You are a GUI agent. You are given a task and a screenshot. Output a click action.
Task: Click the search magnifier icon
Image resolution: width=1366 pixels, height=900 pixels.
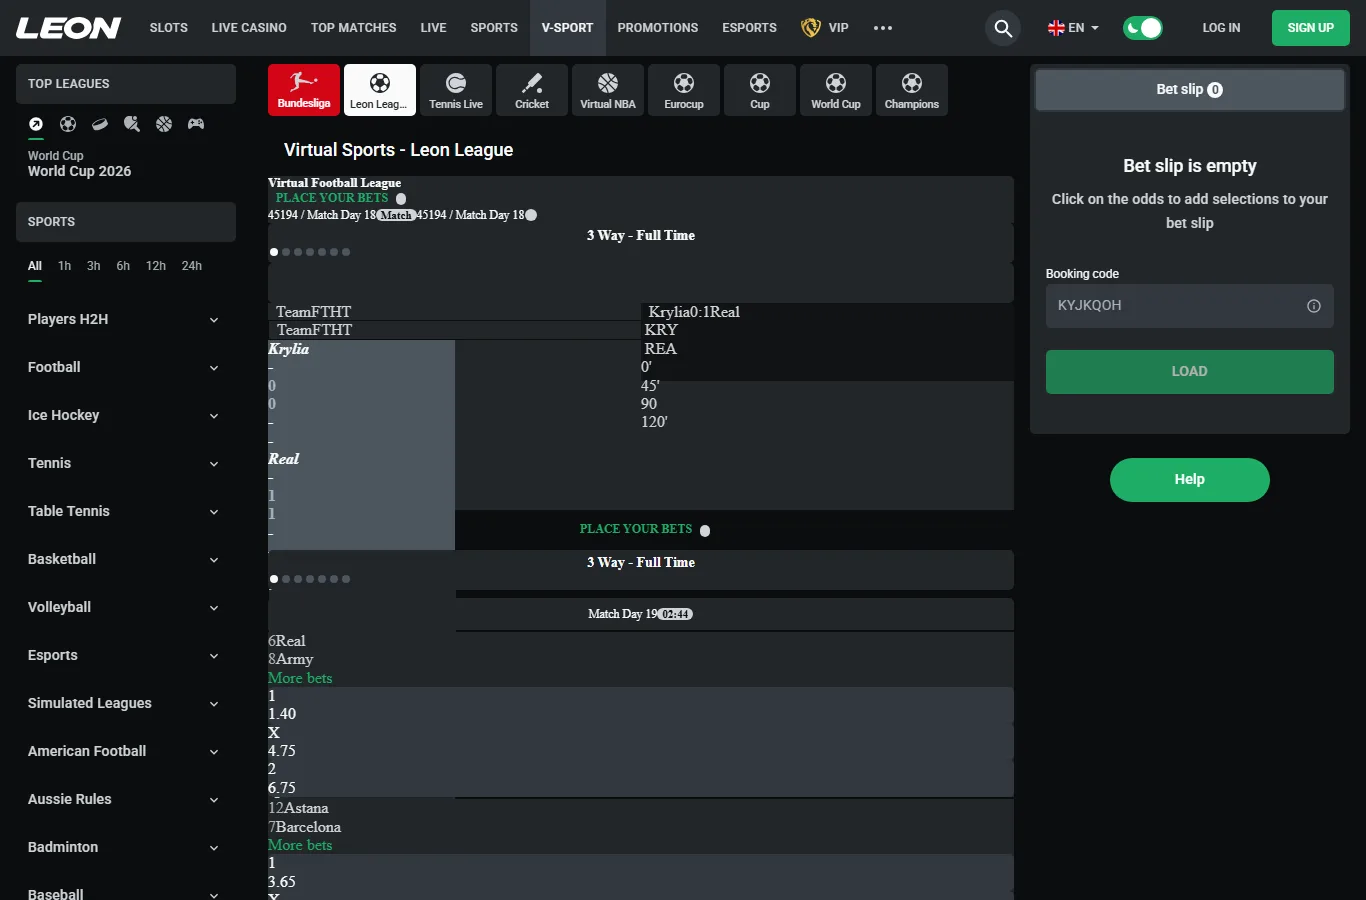pos(1003,28)
